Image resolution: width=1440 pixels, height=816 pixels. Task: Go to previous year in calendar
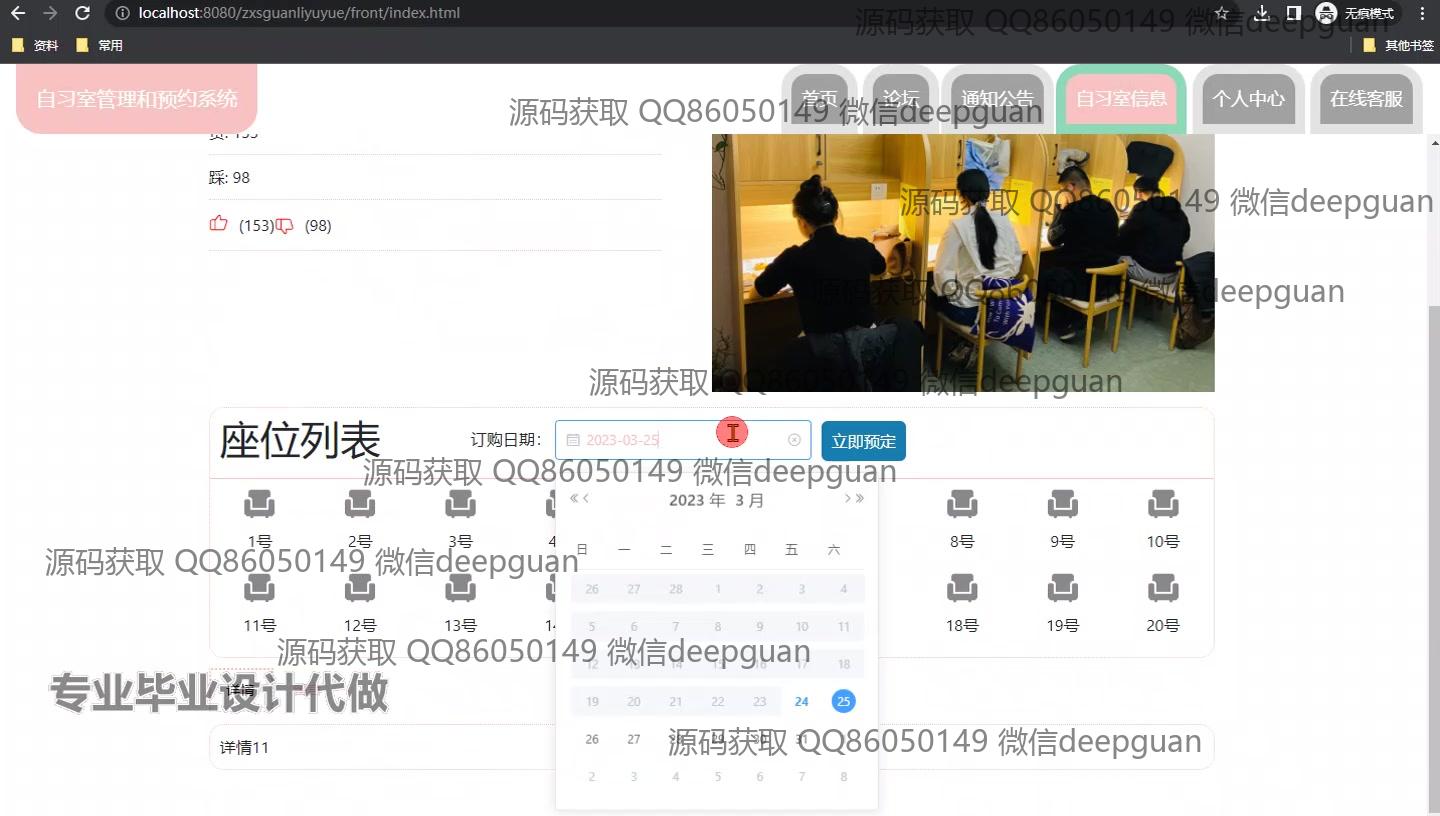[574, 499]
